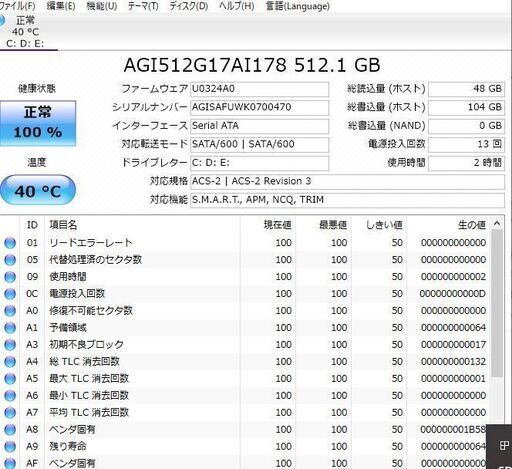Click the total host reads value 48 GB
This screenshot has height=469, width=512.
pos(466,89)
